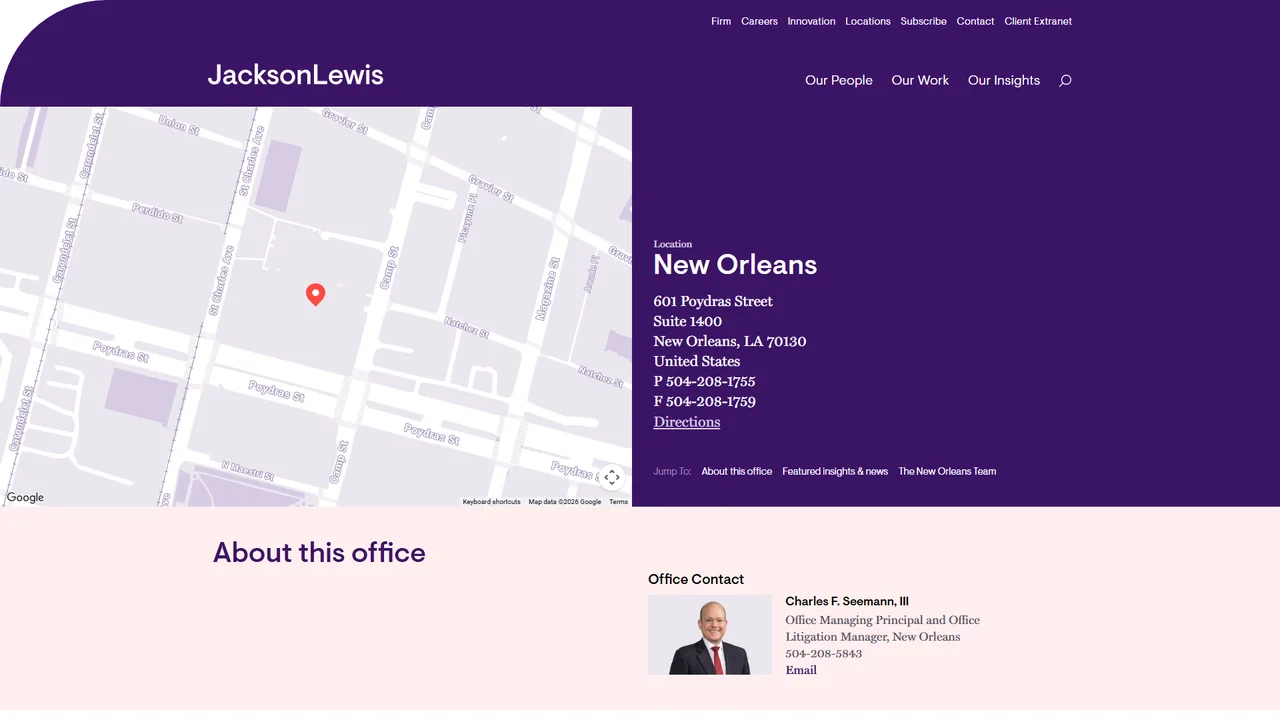Click the Directions link
Image resolution: width=1280 pixels, height=720 pixels.
coord(687,422)
